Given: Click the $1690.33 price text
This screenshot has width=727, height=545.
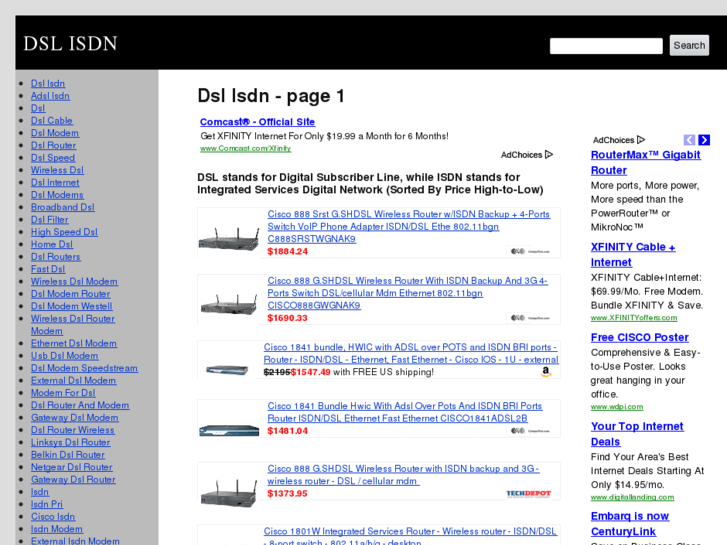Looking at the screenshot, I should tap(287, 318).
